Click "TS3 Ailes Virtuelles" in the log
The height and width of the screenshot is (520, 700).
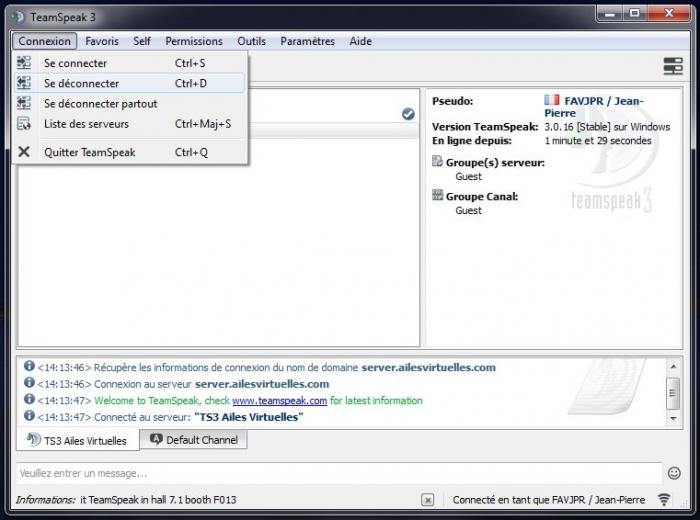click(x=249, y=417)
